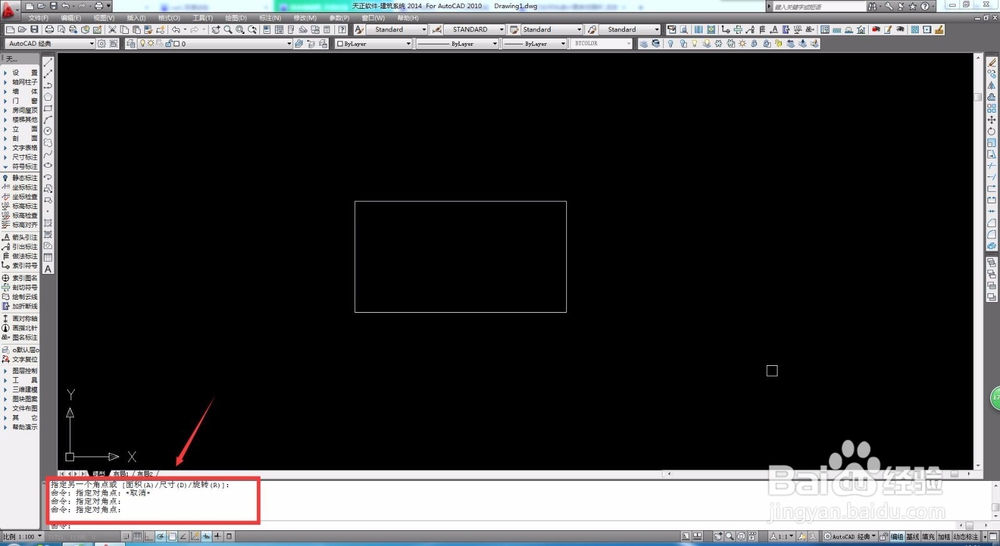Open the STANDARD dimension style dropdown
The width and height of the screenshot is (1000, 546).
pyautogui.click(x=474, y=29)
